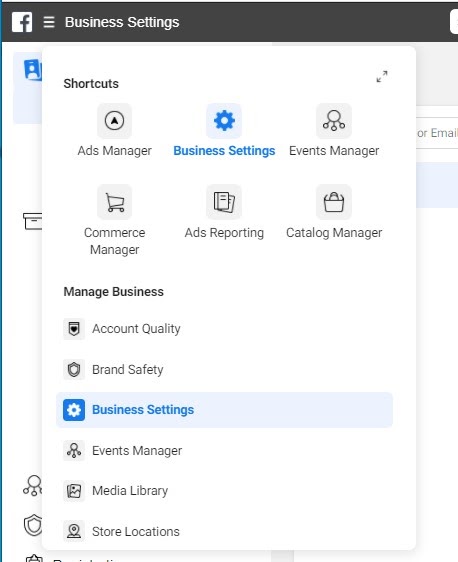The image size is (458, 562).
Task: Toggle the hamburger menu icon
Action: point(49,22)
